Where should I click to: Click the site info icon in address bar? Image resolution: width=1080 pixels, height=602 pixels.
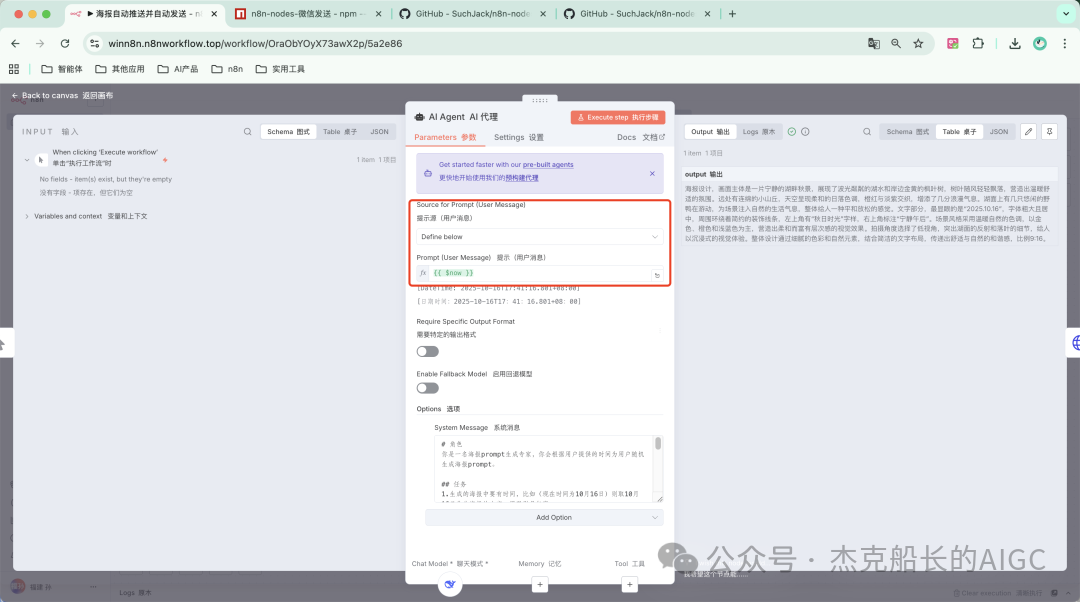coord(94,43)
